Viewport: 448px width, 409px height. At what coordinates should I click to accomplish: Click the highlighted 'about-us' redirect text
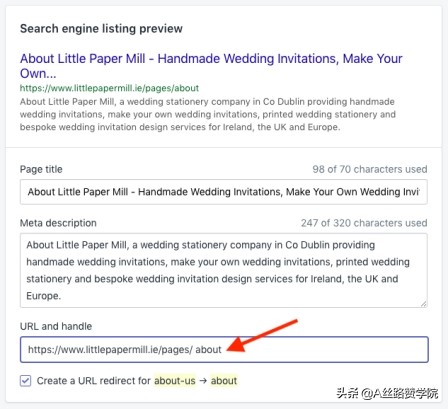pos(175,380)
